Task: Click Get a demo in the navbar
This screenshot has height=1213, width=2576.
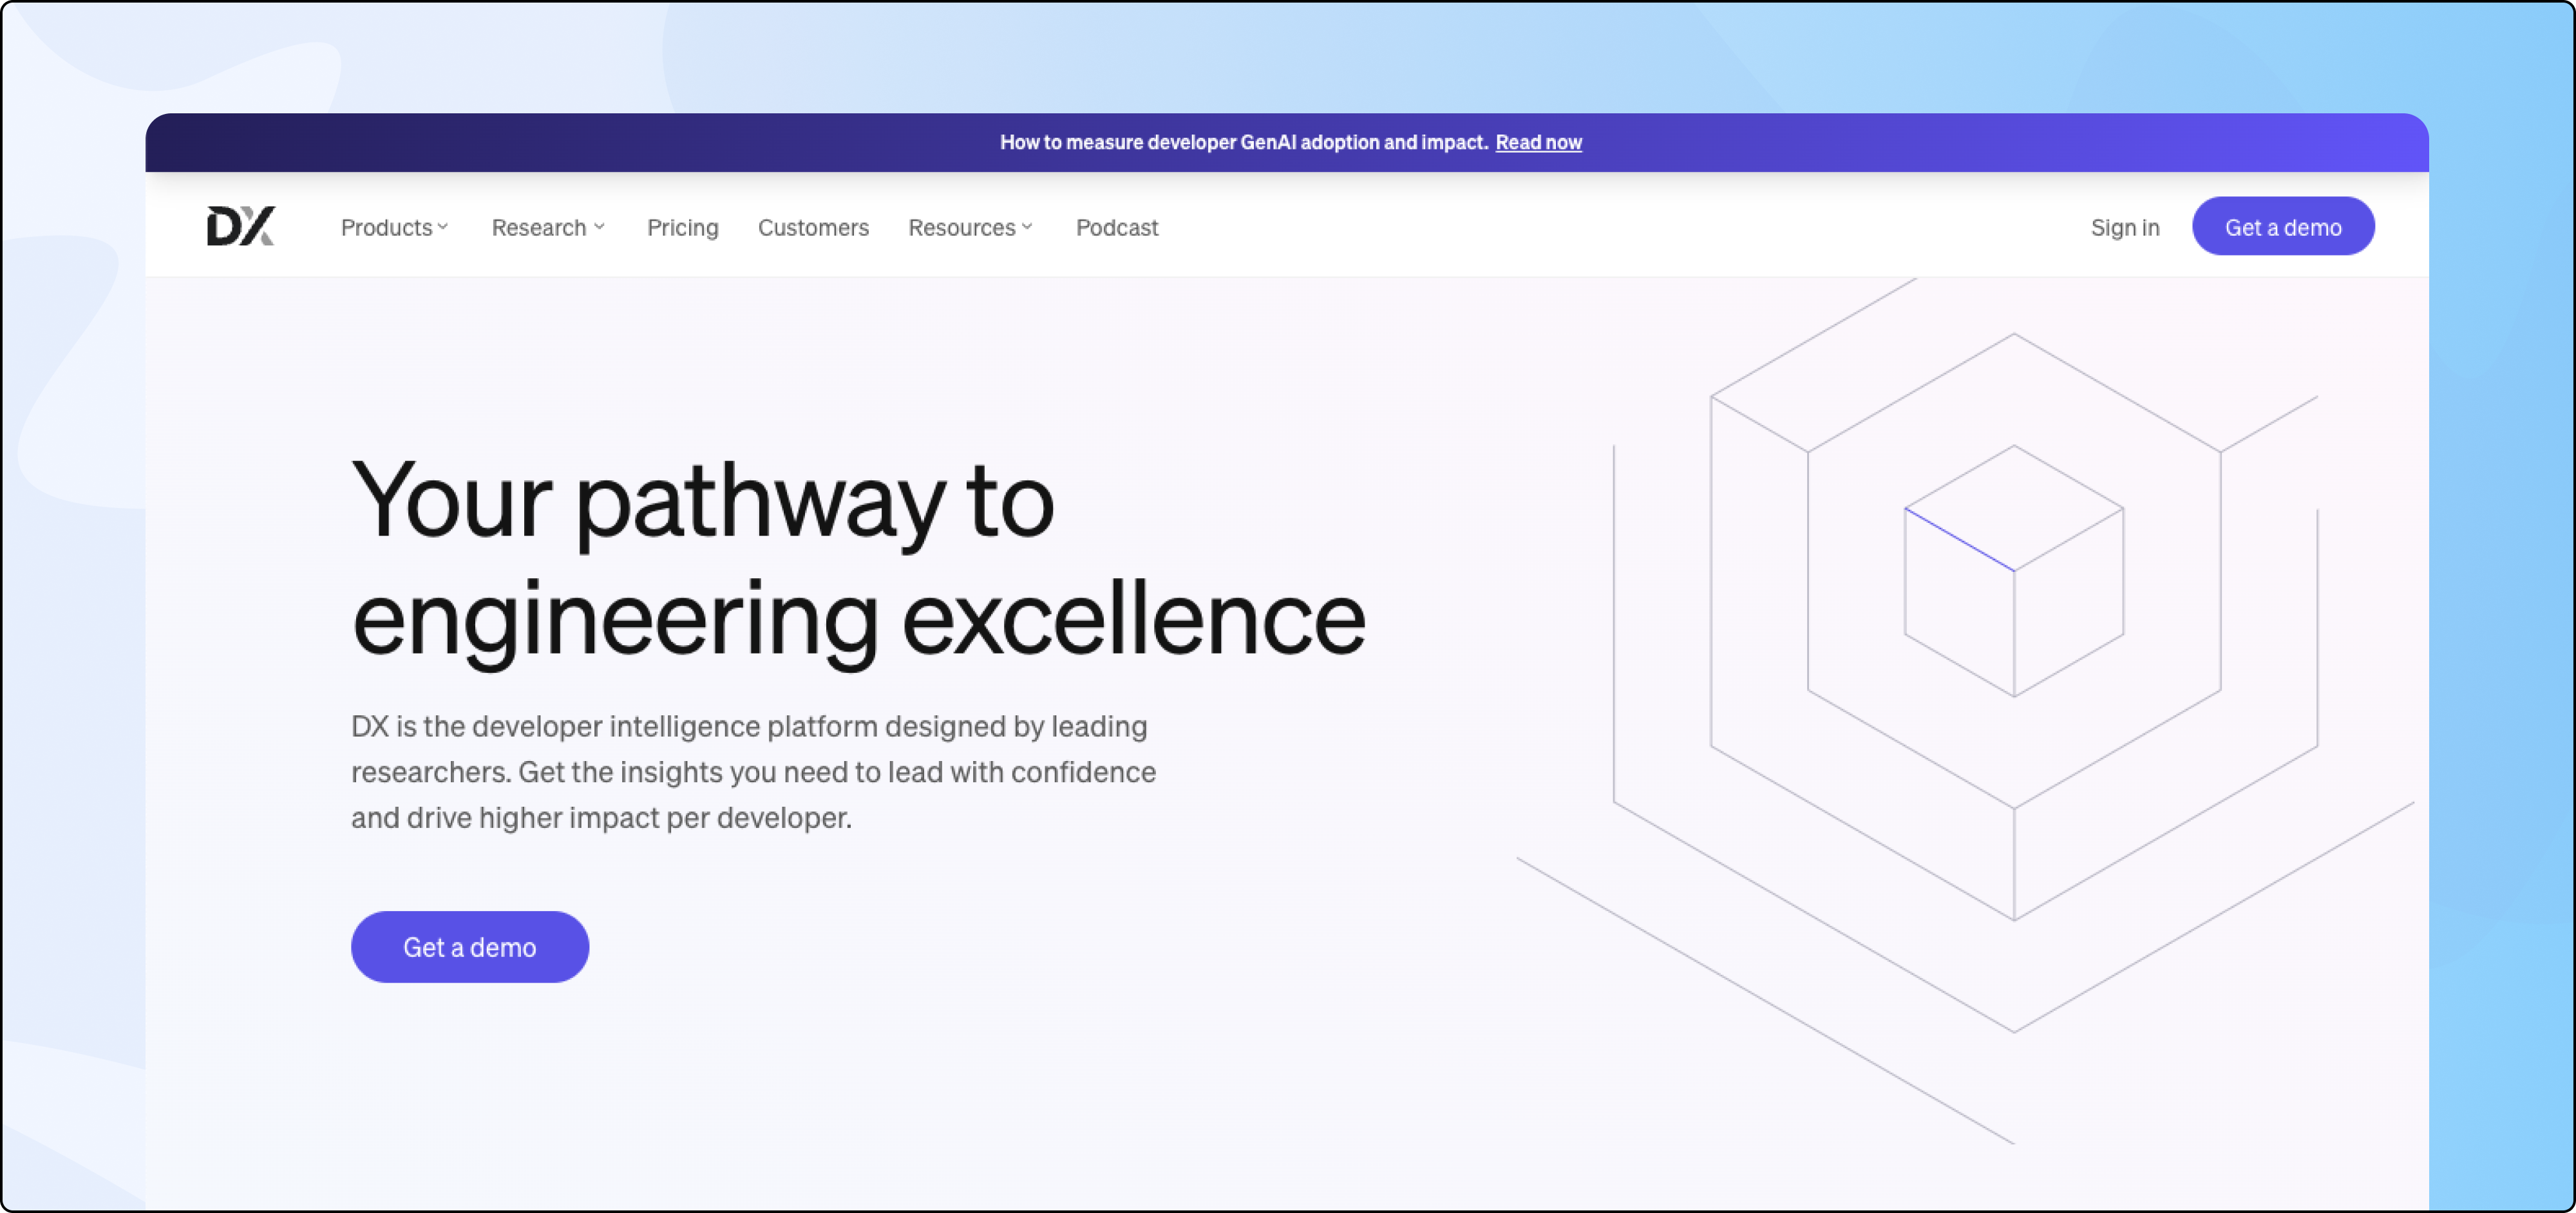Action: click(2282, 227)
